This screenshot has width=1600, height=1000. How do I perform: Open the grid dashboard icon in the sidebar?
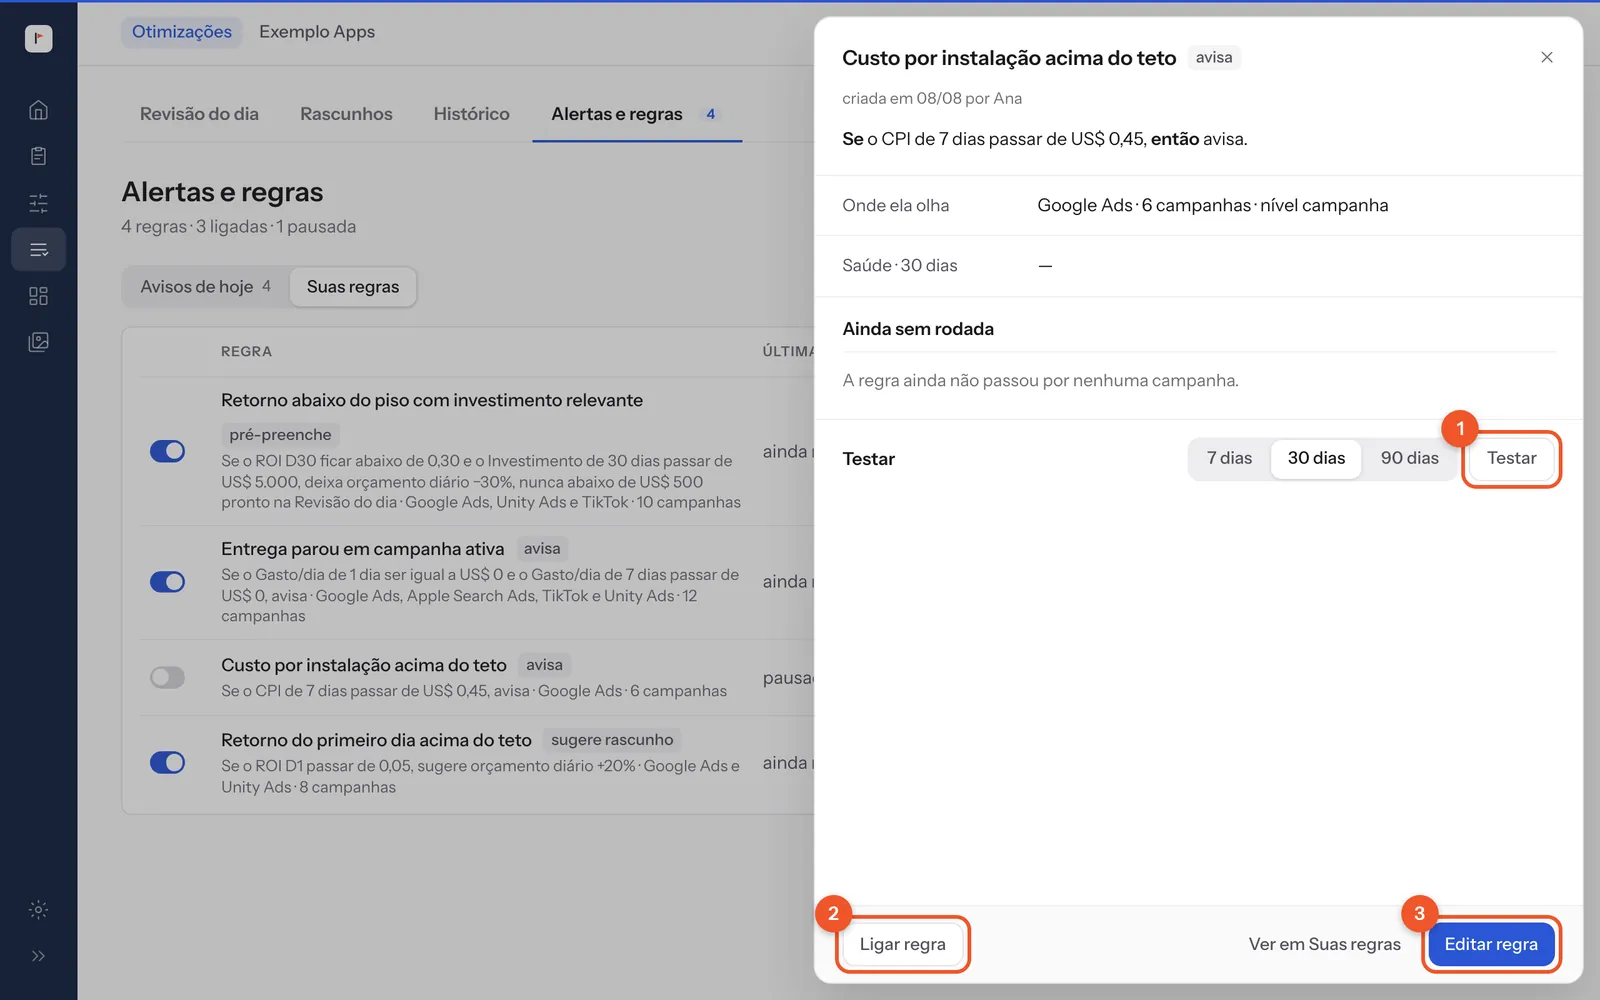tap(38, 296)
